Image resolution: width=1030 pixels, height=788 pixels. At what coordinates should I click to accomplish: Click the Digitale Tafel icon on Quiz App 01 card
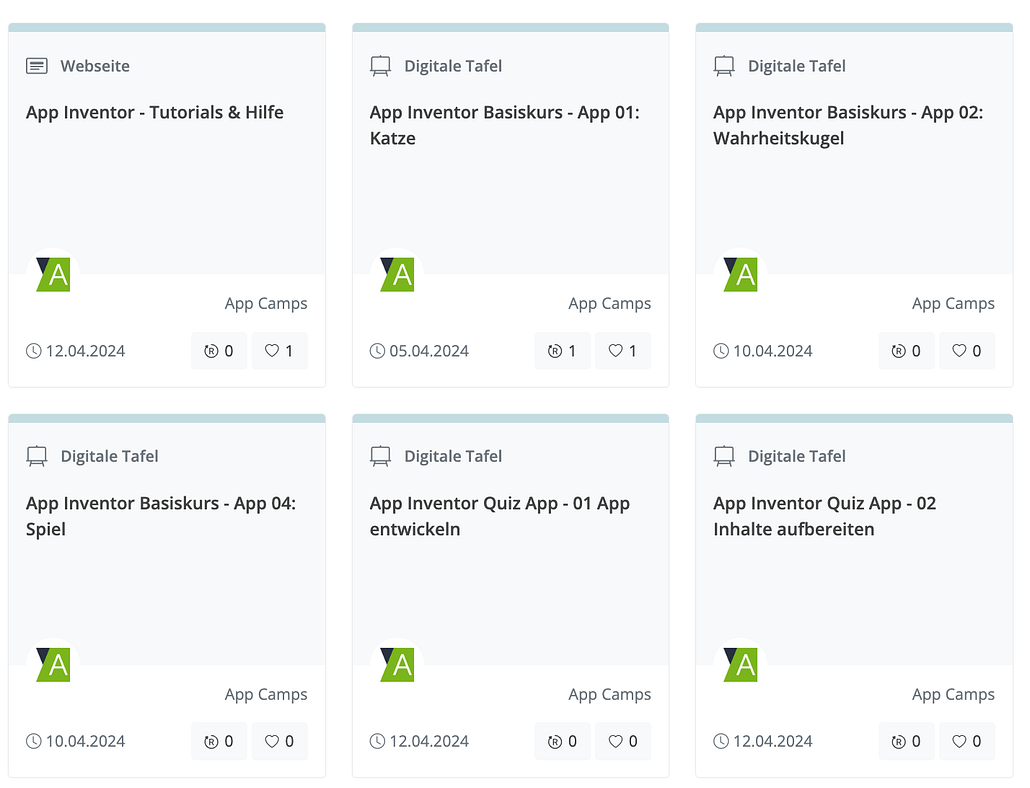click(380, 456)
